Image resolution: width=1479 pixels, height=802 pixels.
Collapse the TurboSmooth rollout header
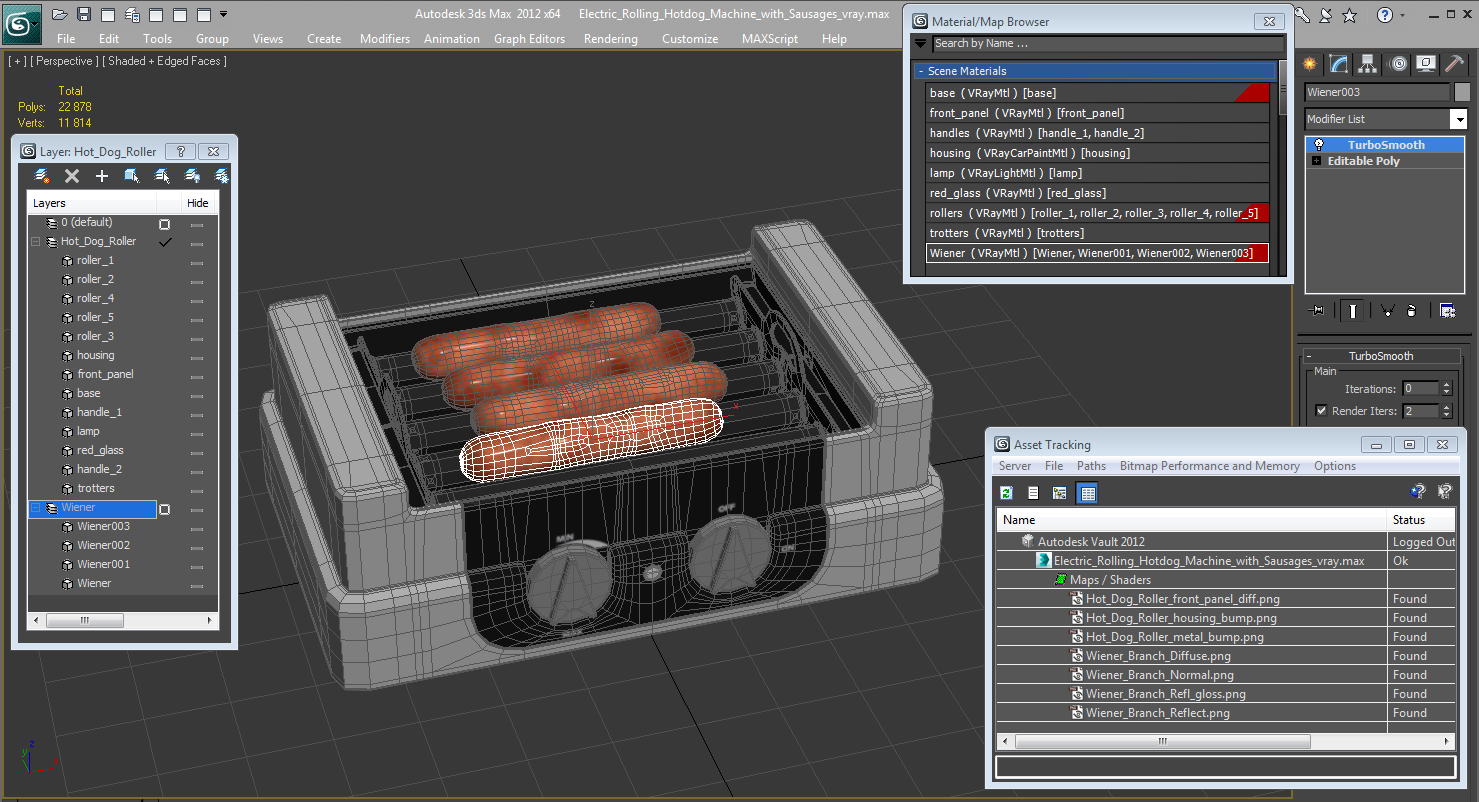pos(1380,356)
